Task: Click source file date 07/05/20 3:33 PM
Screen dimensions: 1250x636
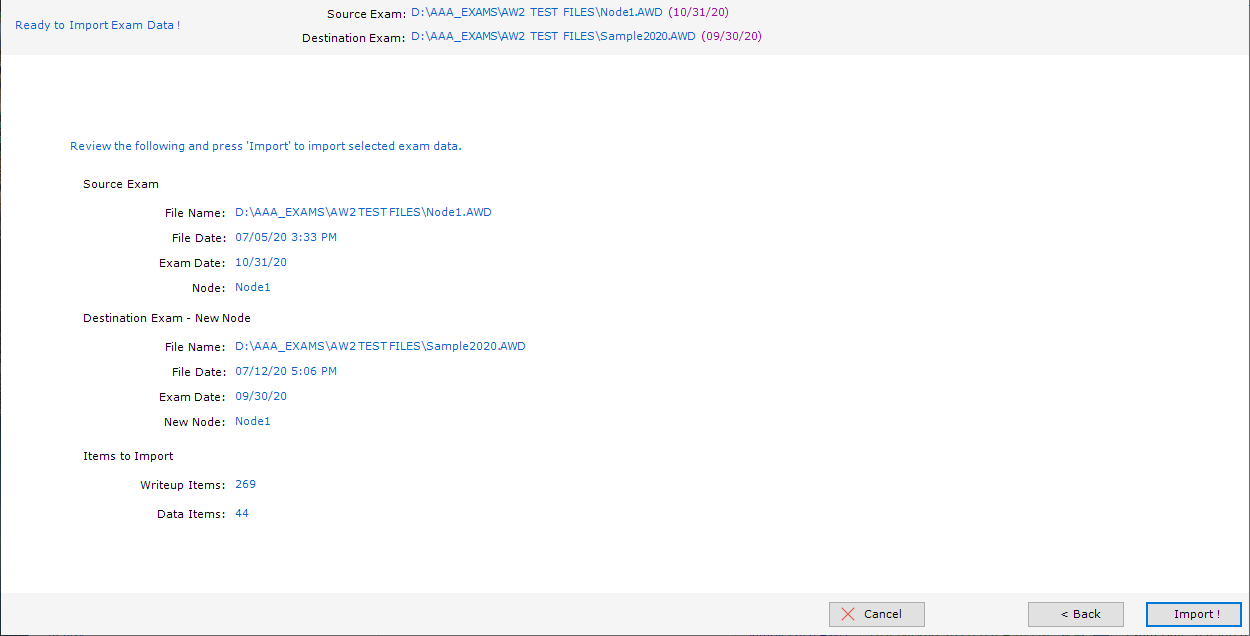Action: pos(285,238)
